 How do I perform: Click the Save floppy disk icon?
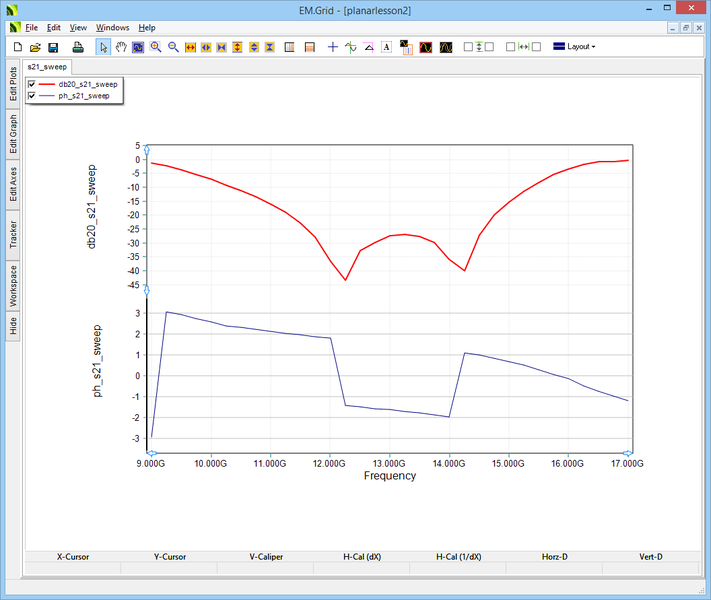point(53,47)
